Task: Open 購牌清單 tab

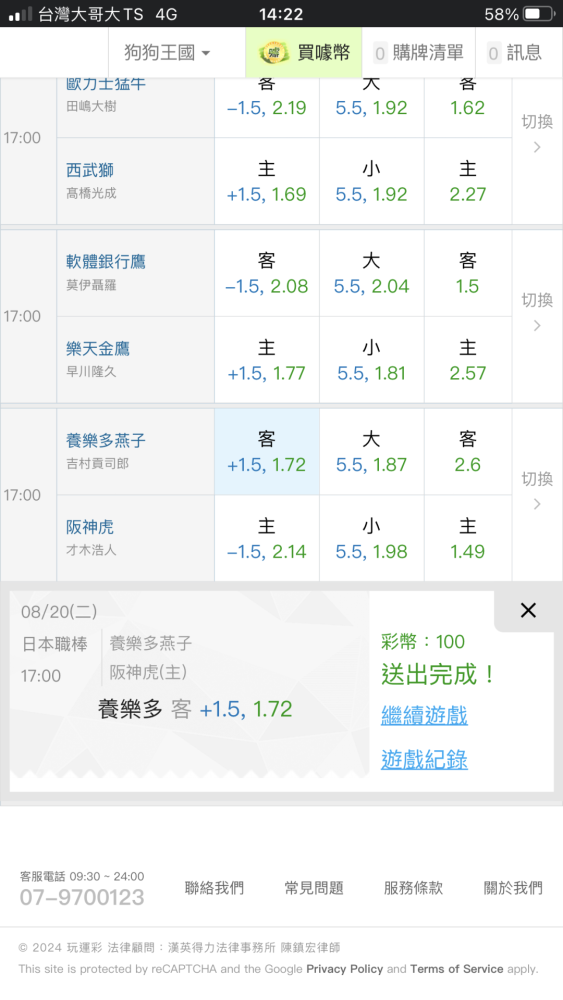Action: [x=418, y=52]
